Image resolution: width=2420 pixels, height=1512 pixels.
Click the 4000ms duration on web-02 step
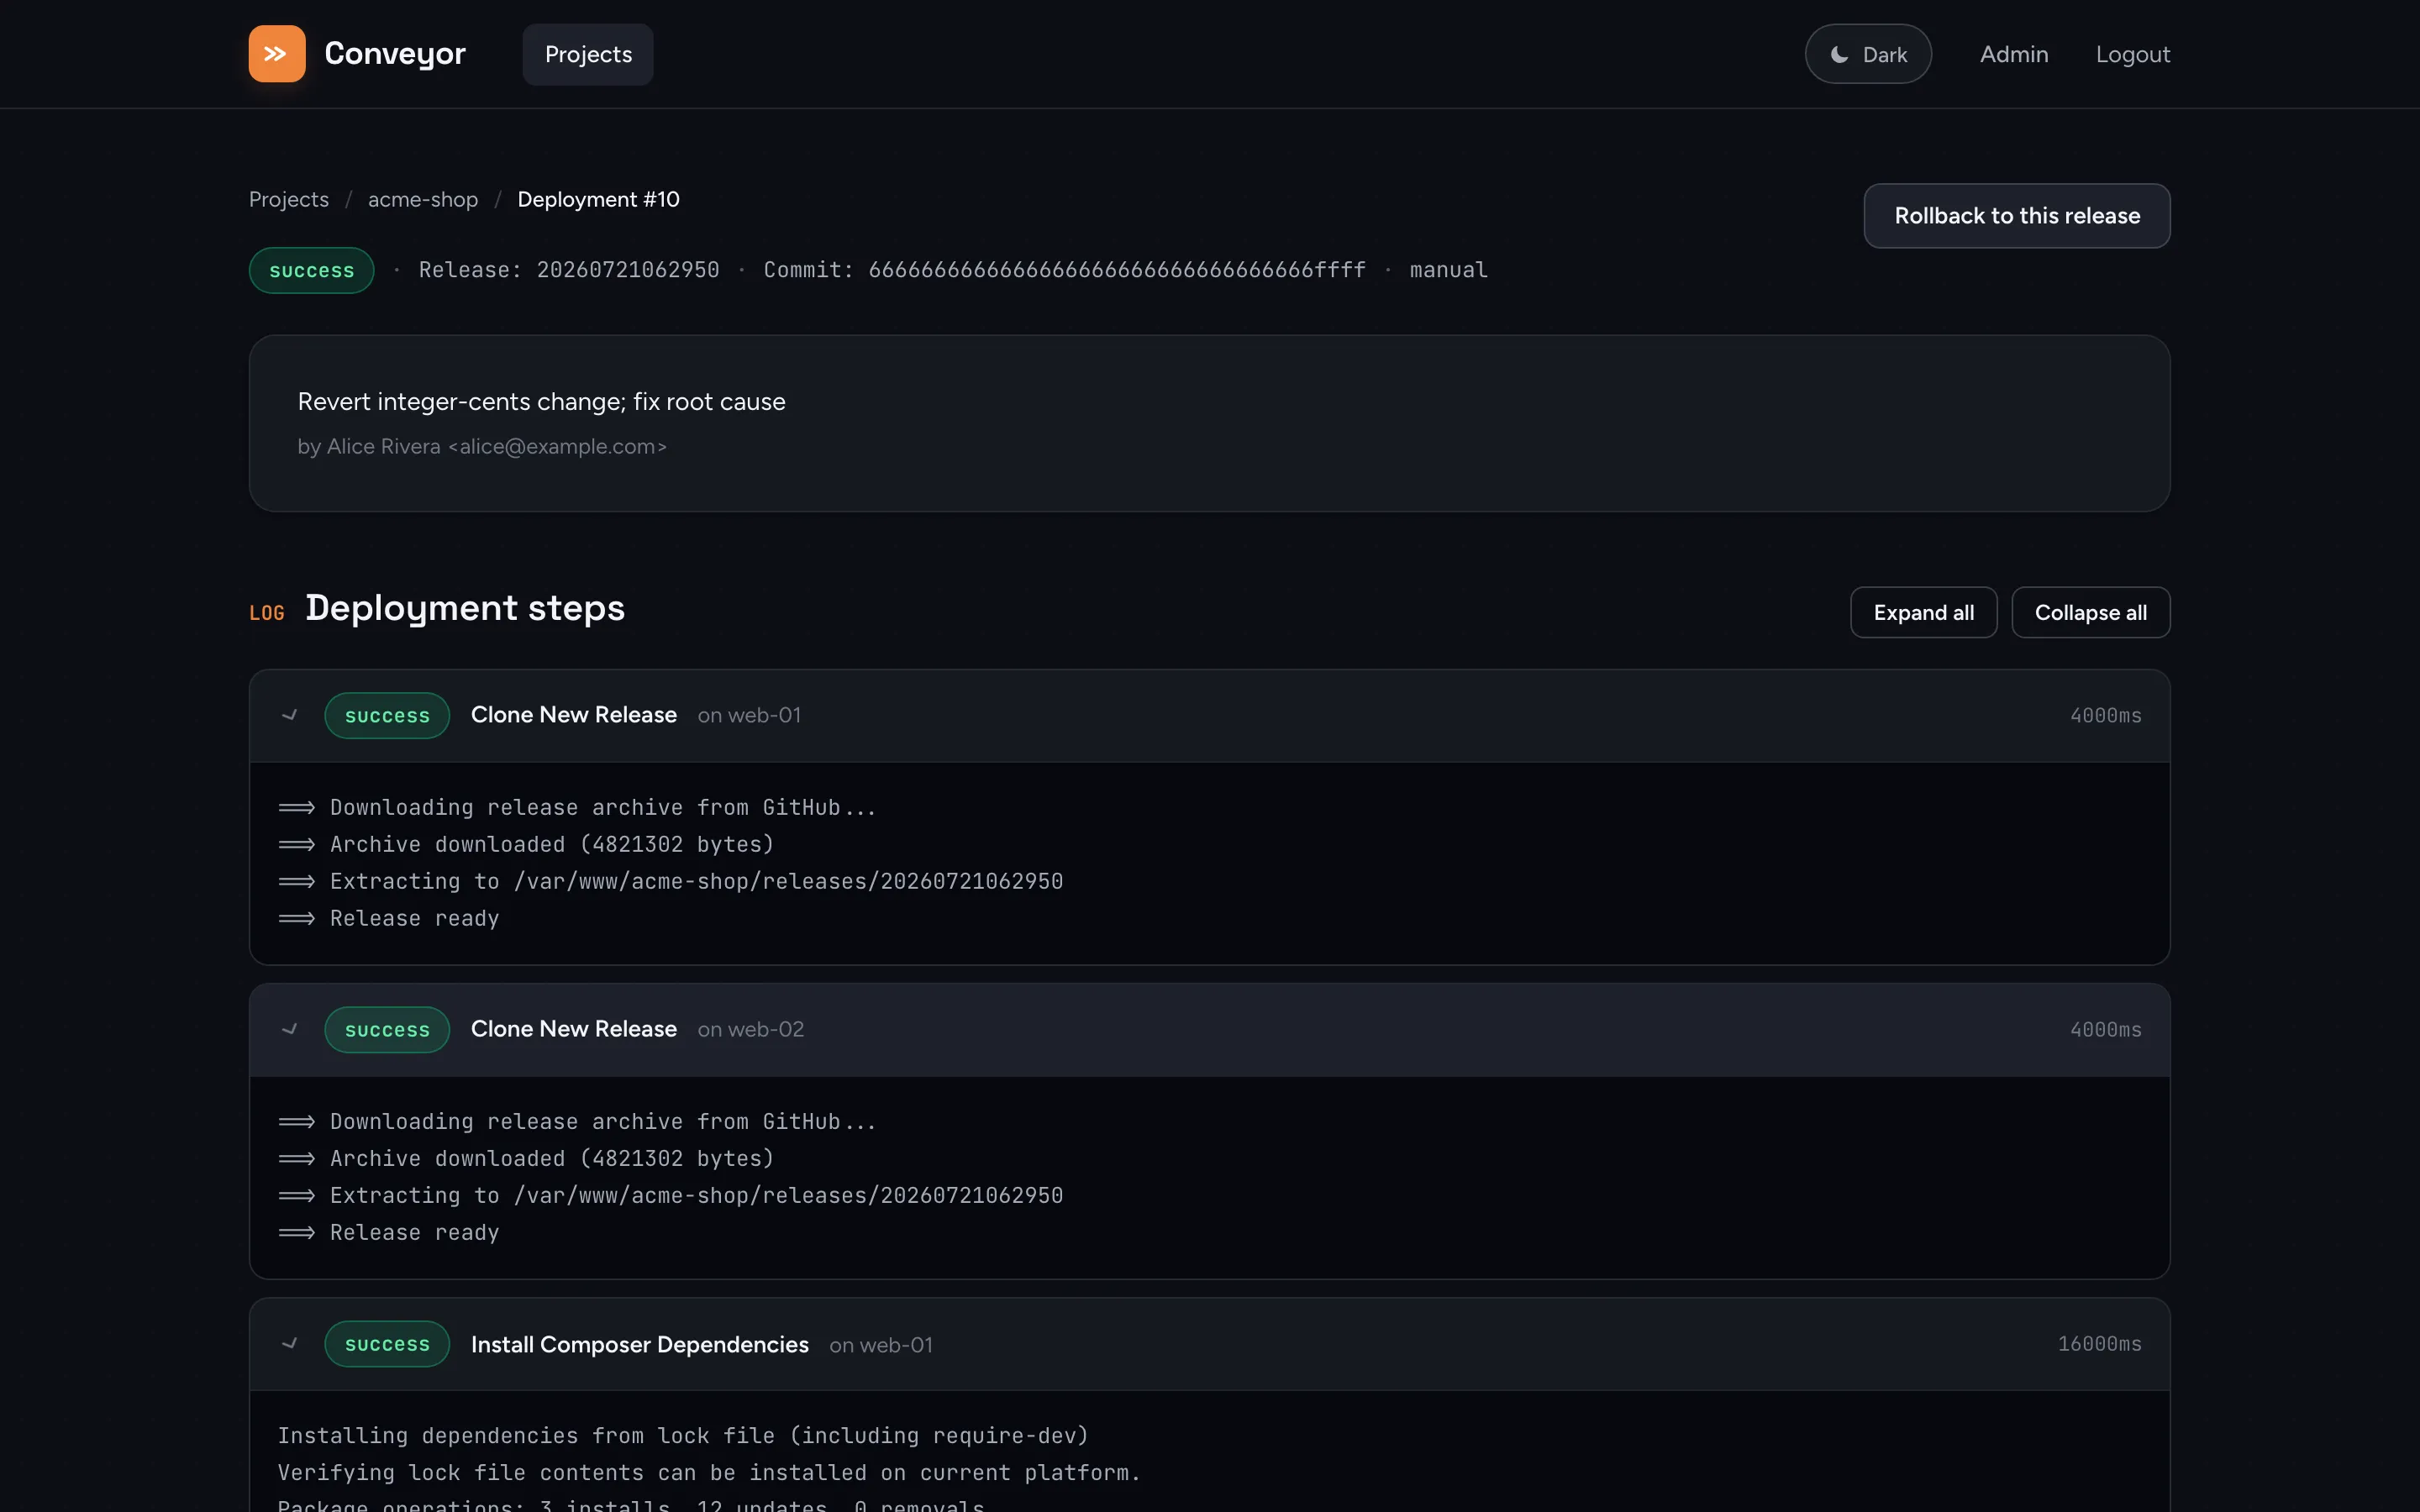[2106, 1029]
